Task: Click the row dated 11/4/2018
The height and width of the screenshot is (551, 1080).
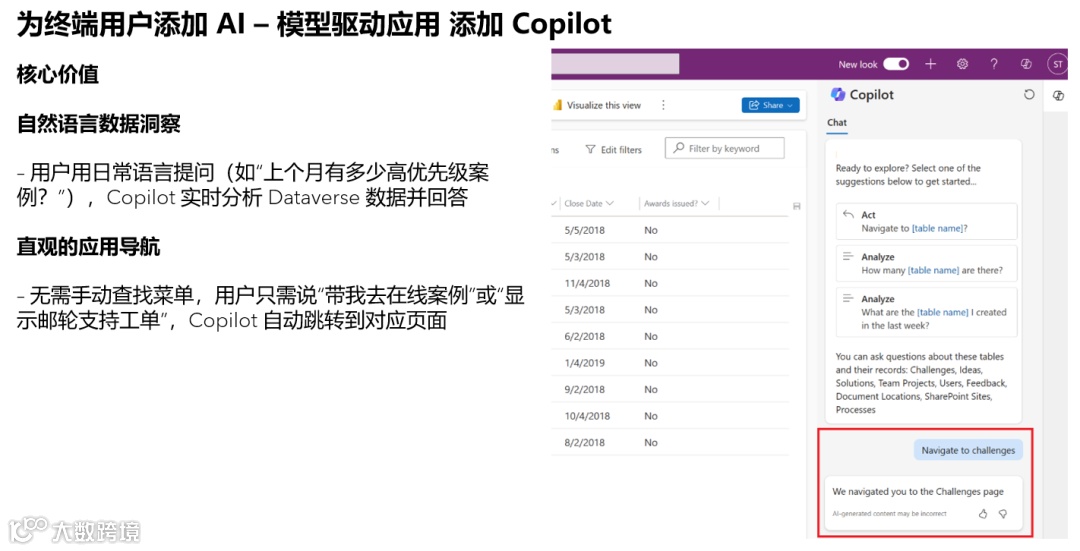Action: (669, 283)
